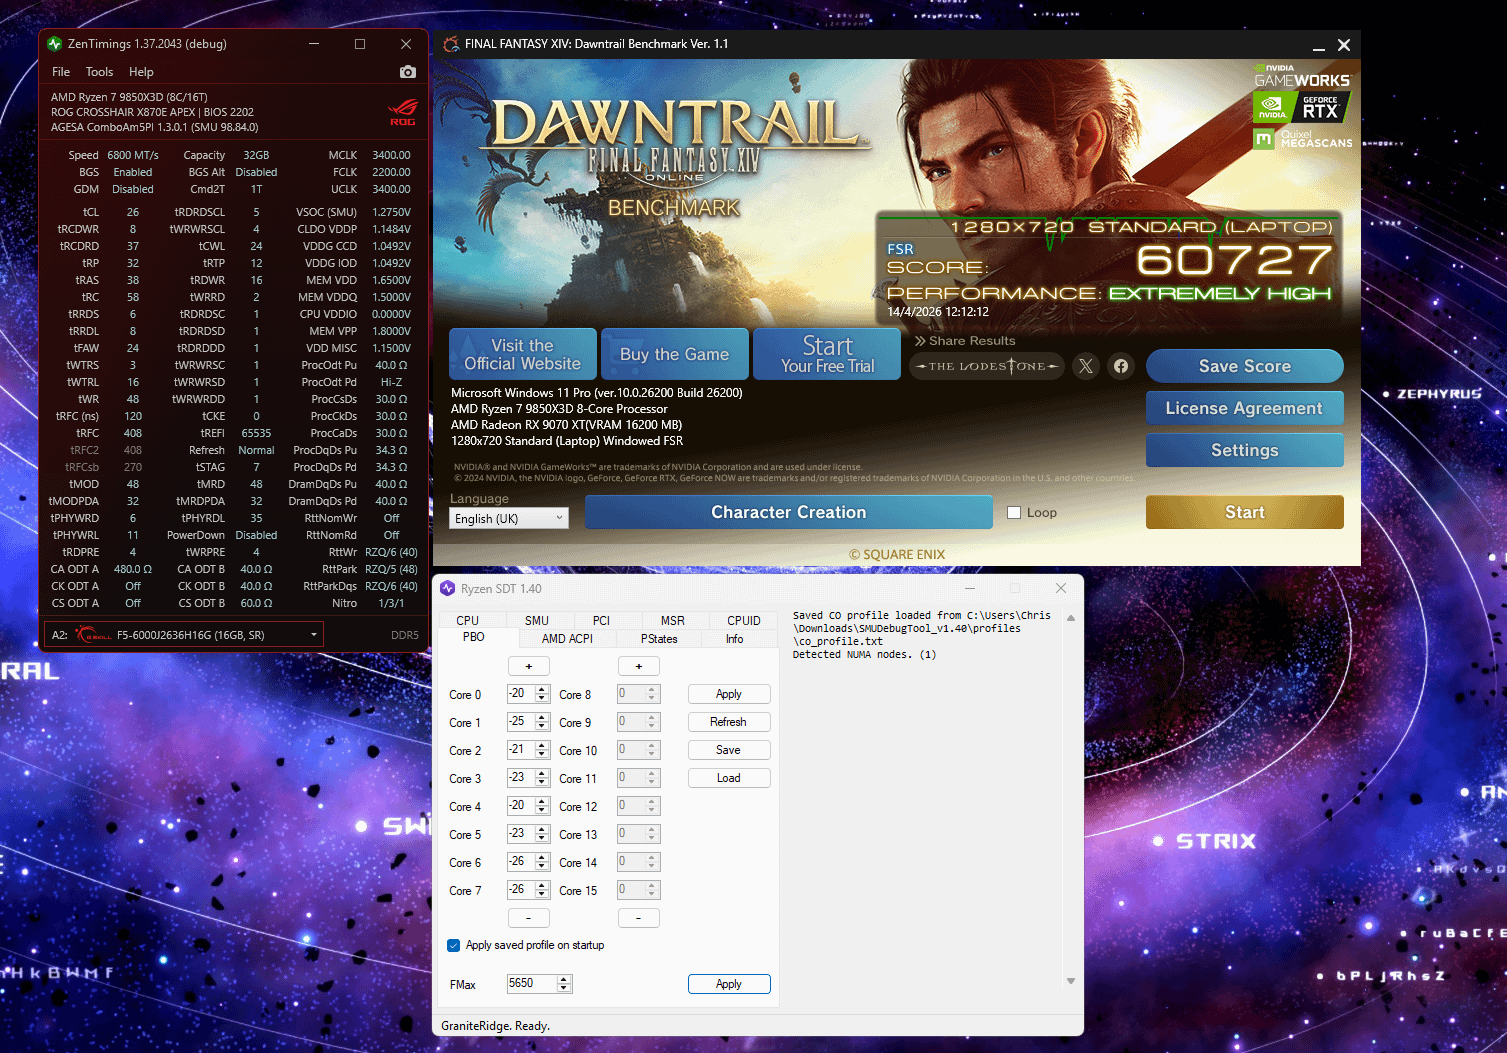Increment the Core 0 offset spinner
The width and height of the screenshot is (1507, 1053).
[542, 689]
